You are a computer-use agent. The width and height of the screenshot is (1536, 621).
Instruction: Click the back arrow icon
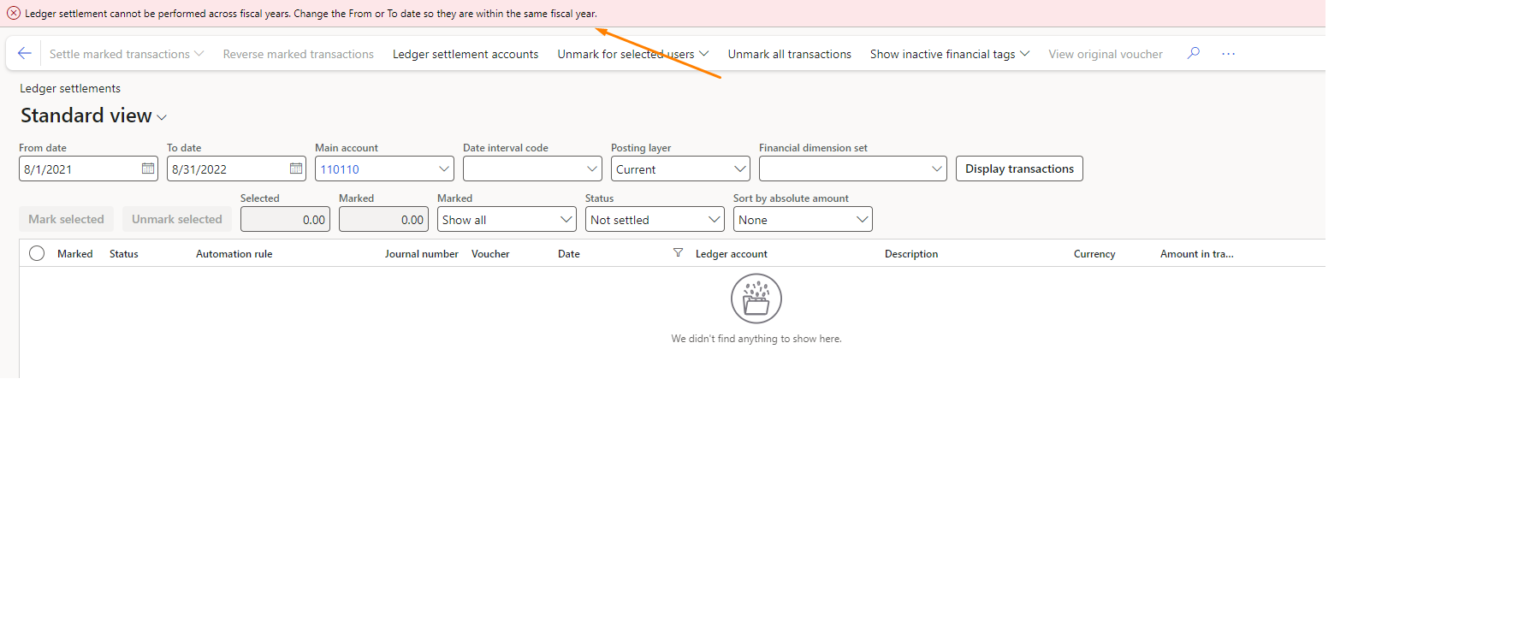25,54
